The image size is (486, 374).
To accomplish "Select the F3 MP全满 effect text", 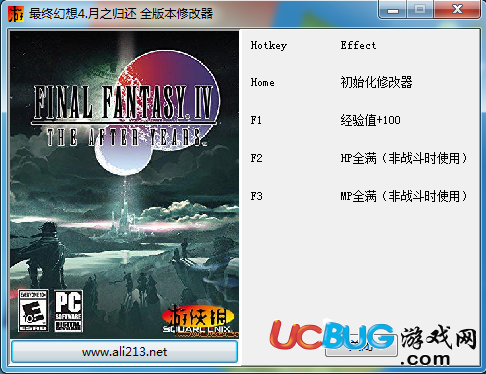I will (x=404, y=196).
